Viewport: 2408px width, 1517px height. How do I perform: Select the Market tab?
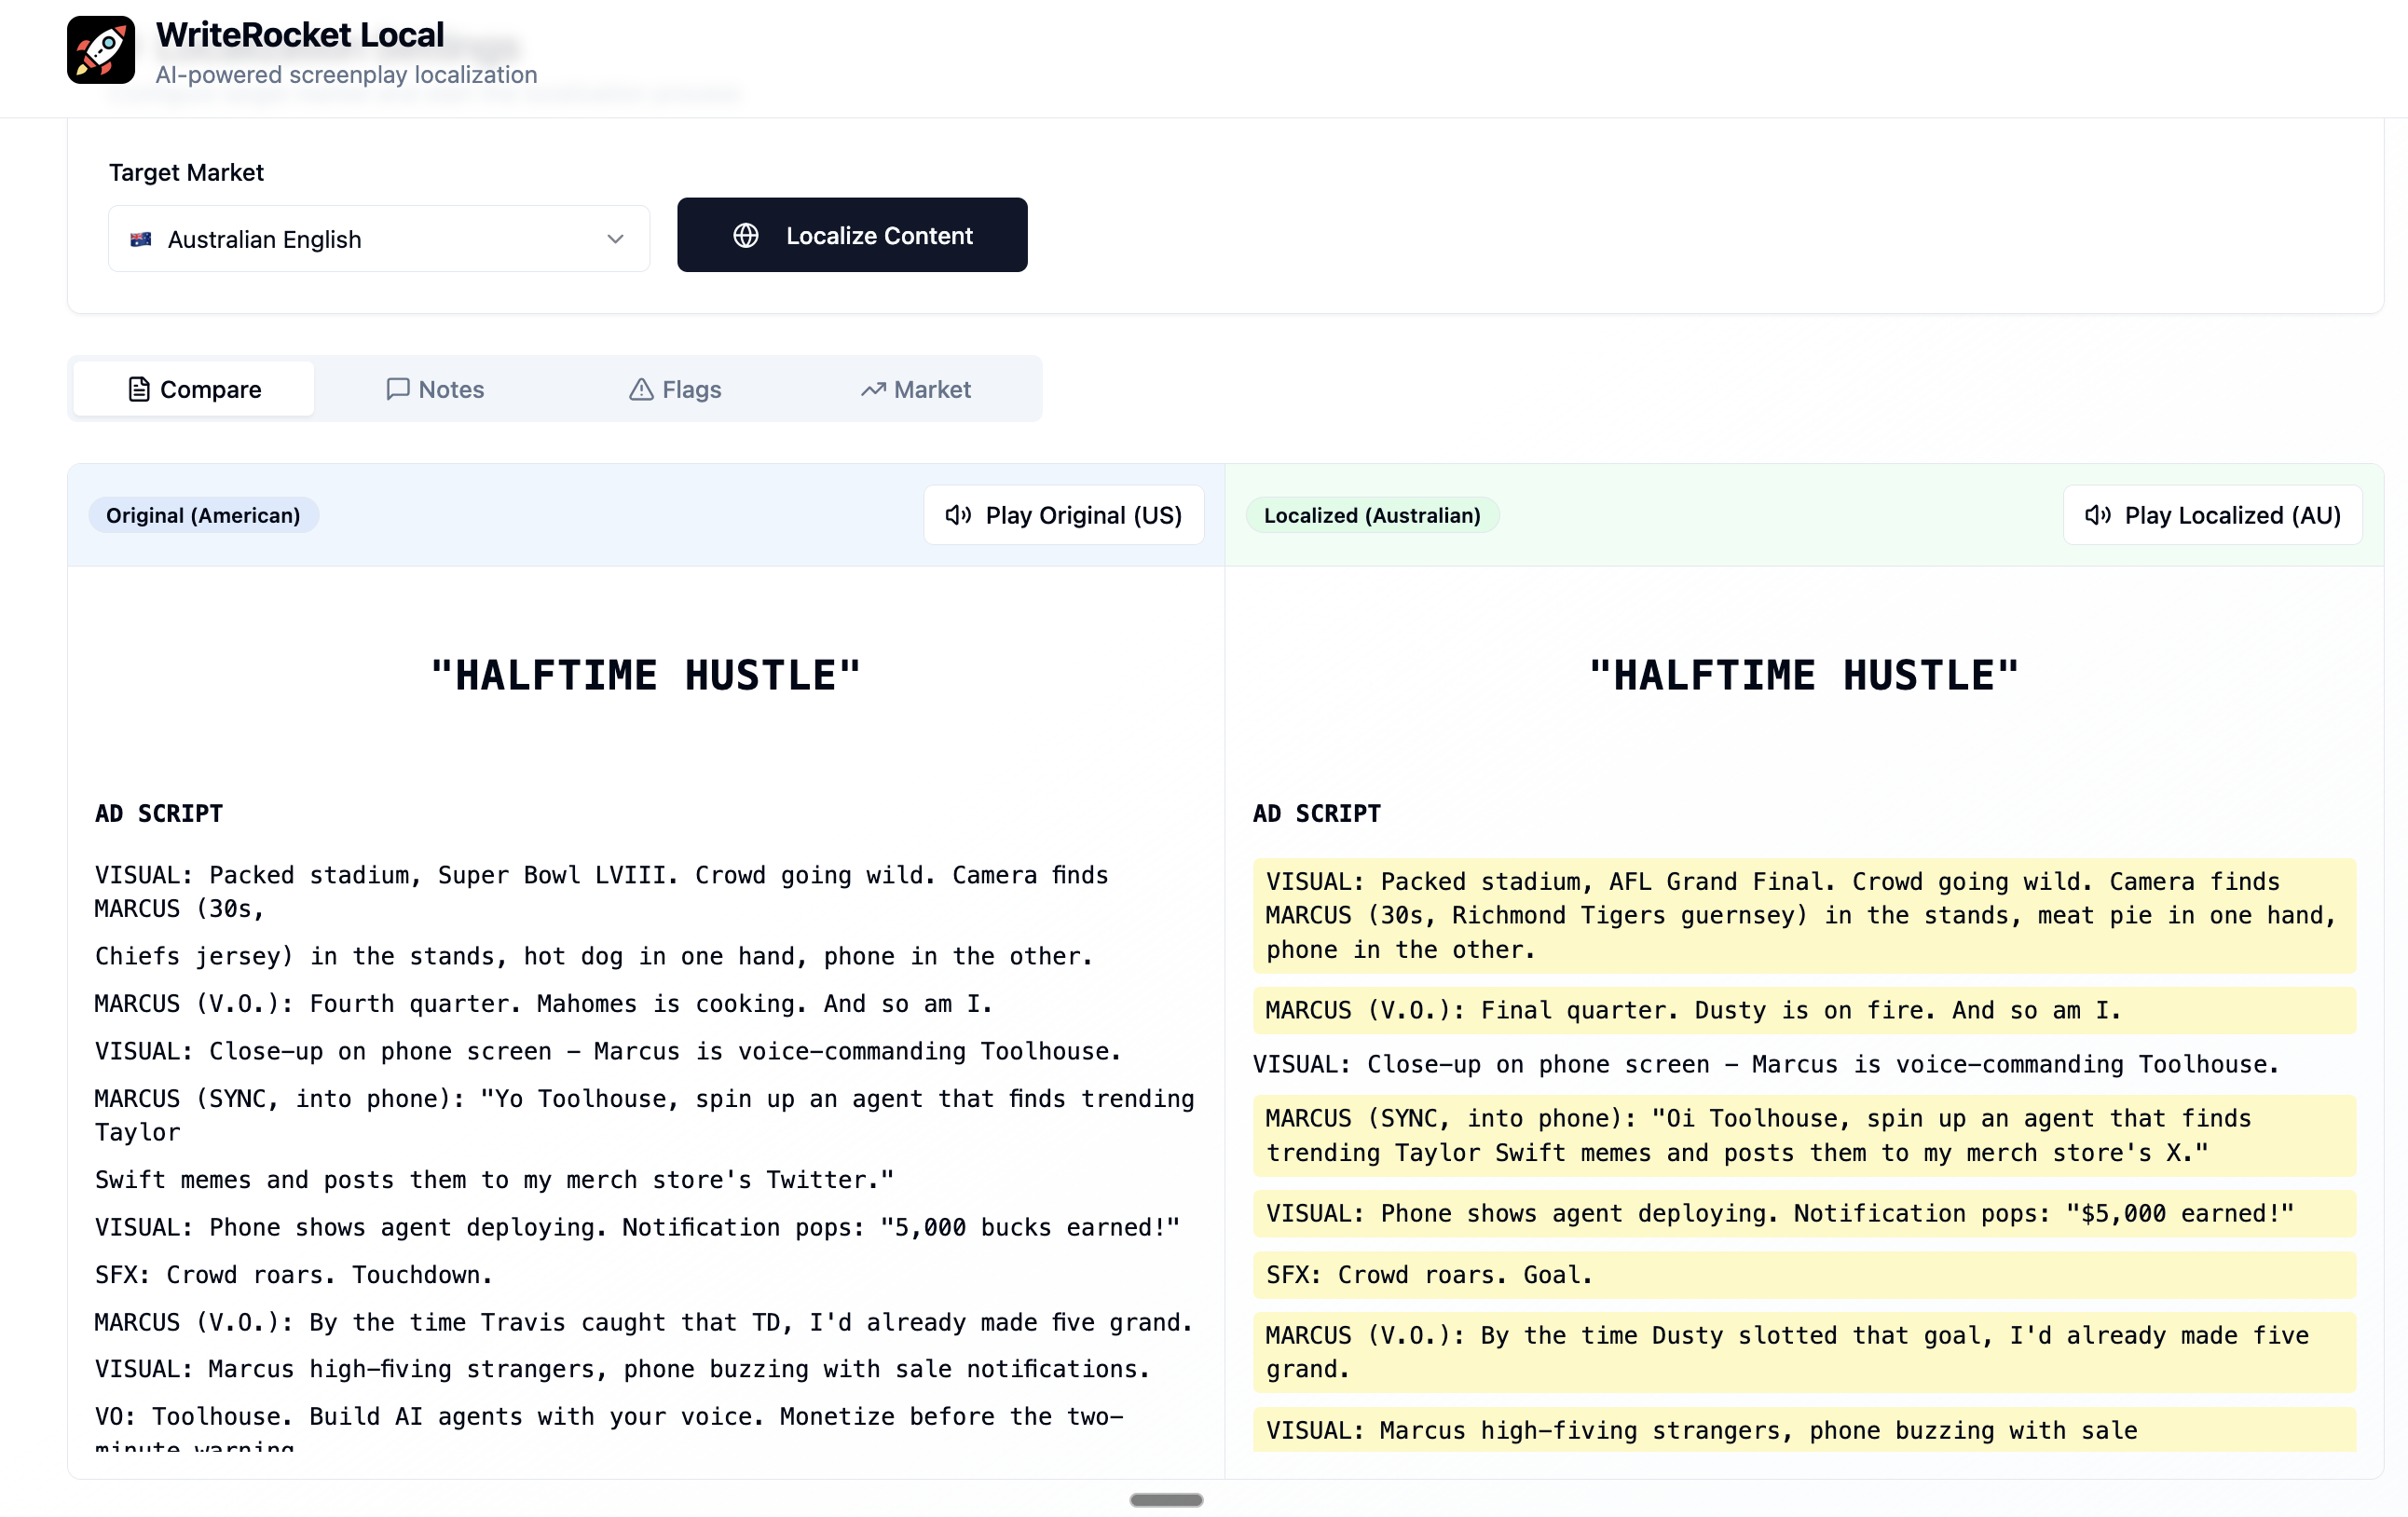point(916,389)
